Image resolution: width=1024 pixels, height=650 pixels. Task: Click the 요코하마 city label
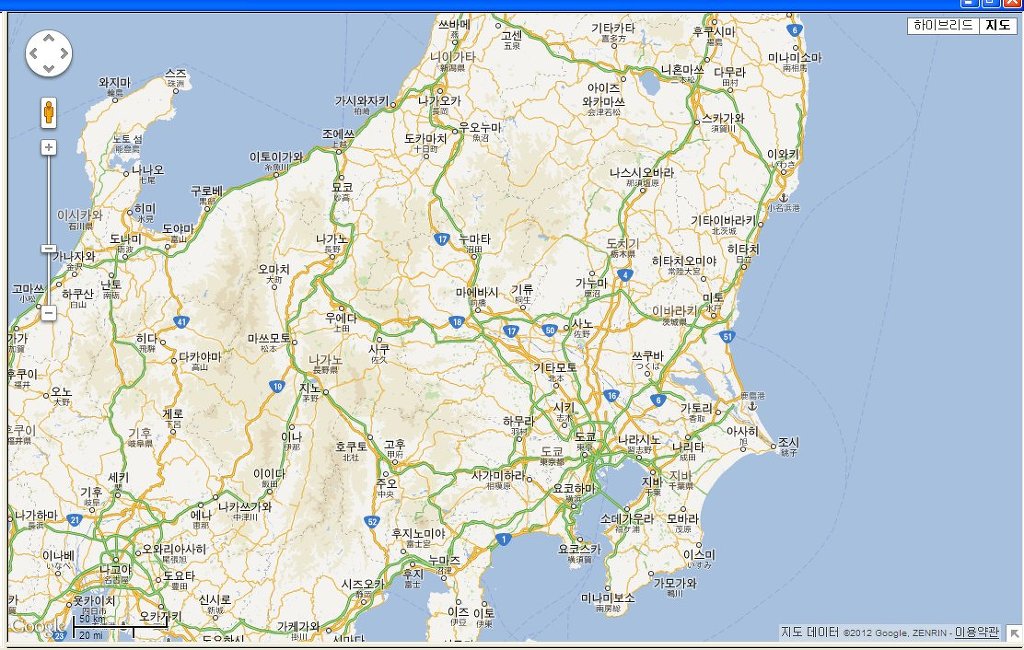(574, 489)
